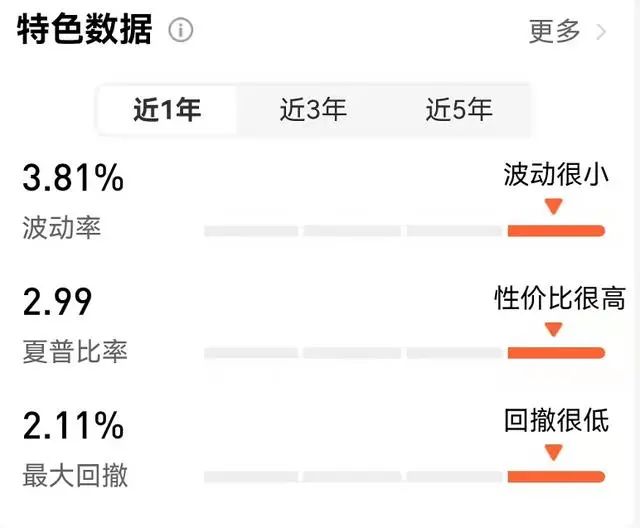Click the orange segment of the 最大回撤 bar
Screen dimensions: 640x528
[x=556, y=477]
